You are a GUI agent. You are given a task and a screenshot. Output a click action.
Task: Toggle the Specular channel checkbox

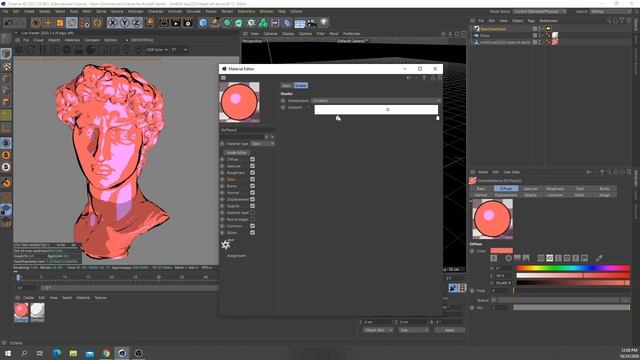(x=252, y=166)
